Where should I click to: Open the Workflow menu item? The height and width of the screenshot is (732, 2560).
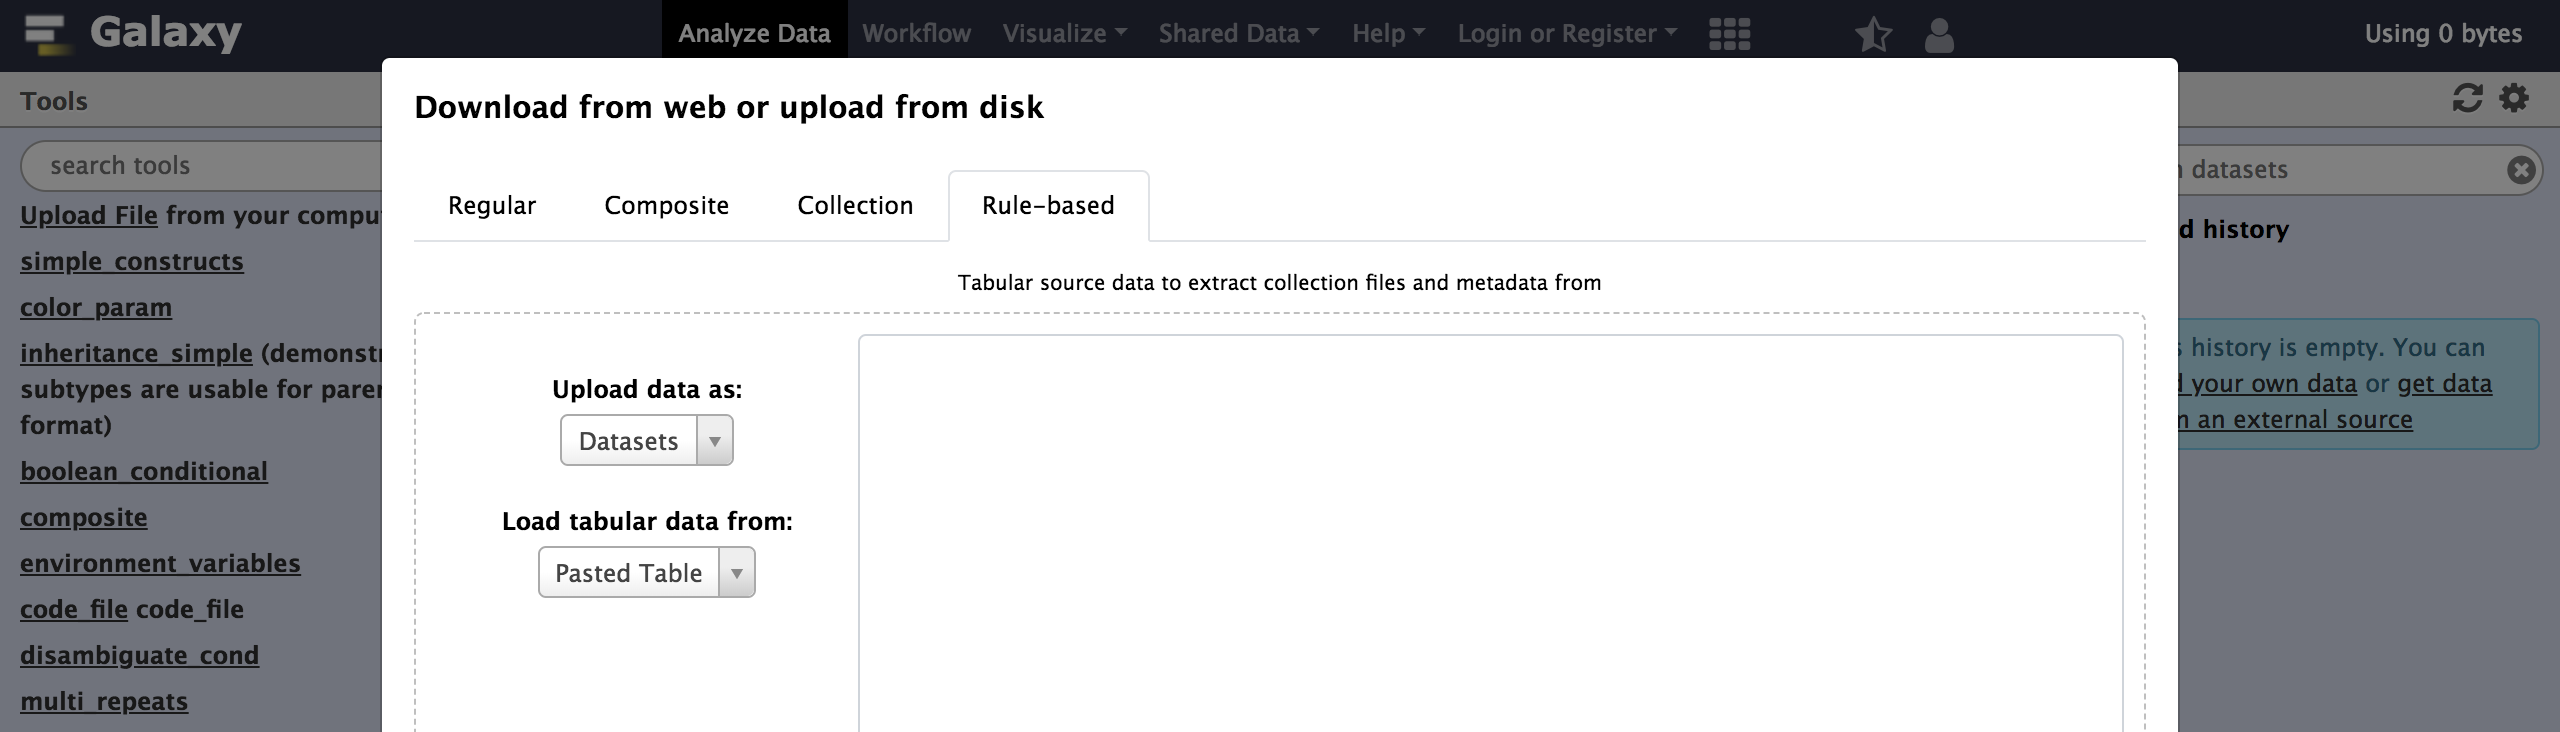pos(916,33)
